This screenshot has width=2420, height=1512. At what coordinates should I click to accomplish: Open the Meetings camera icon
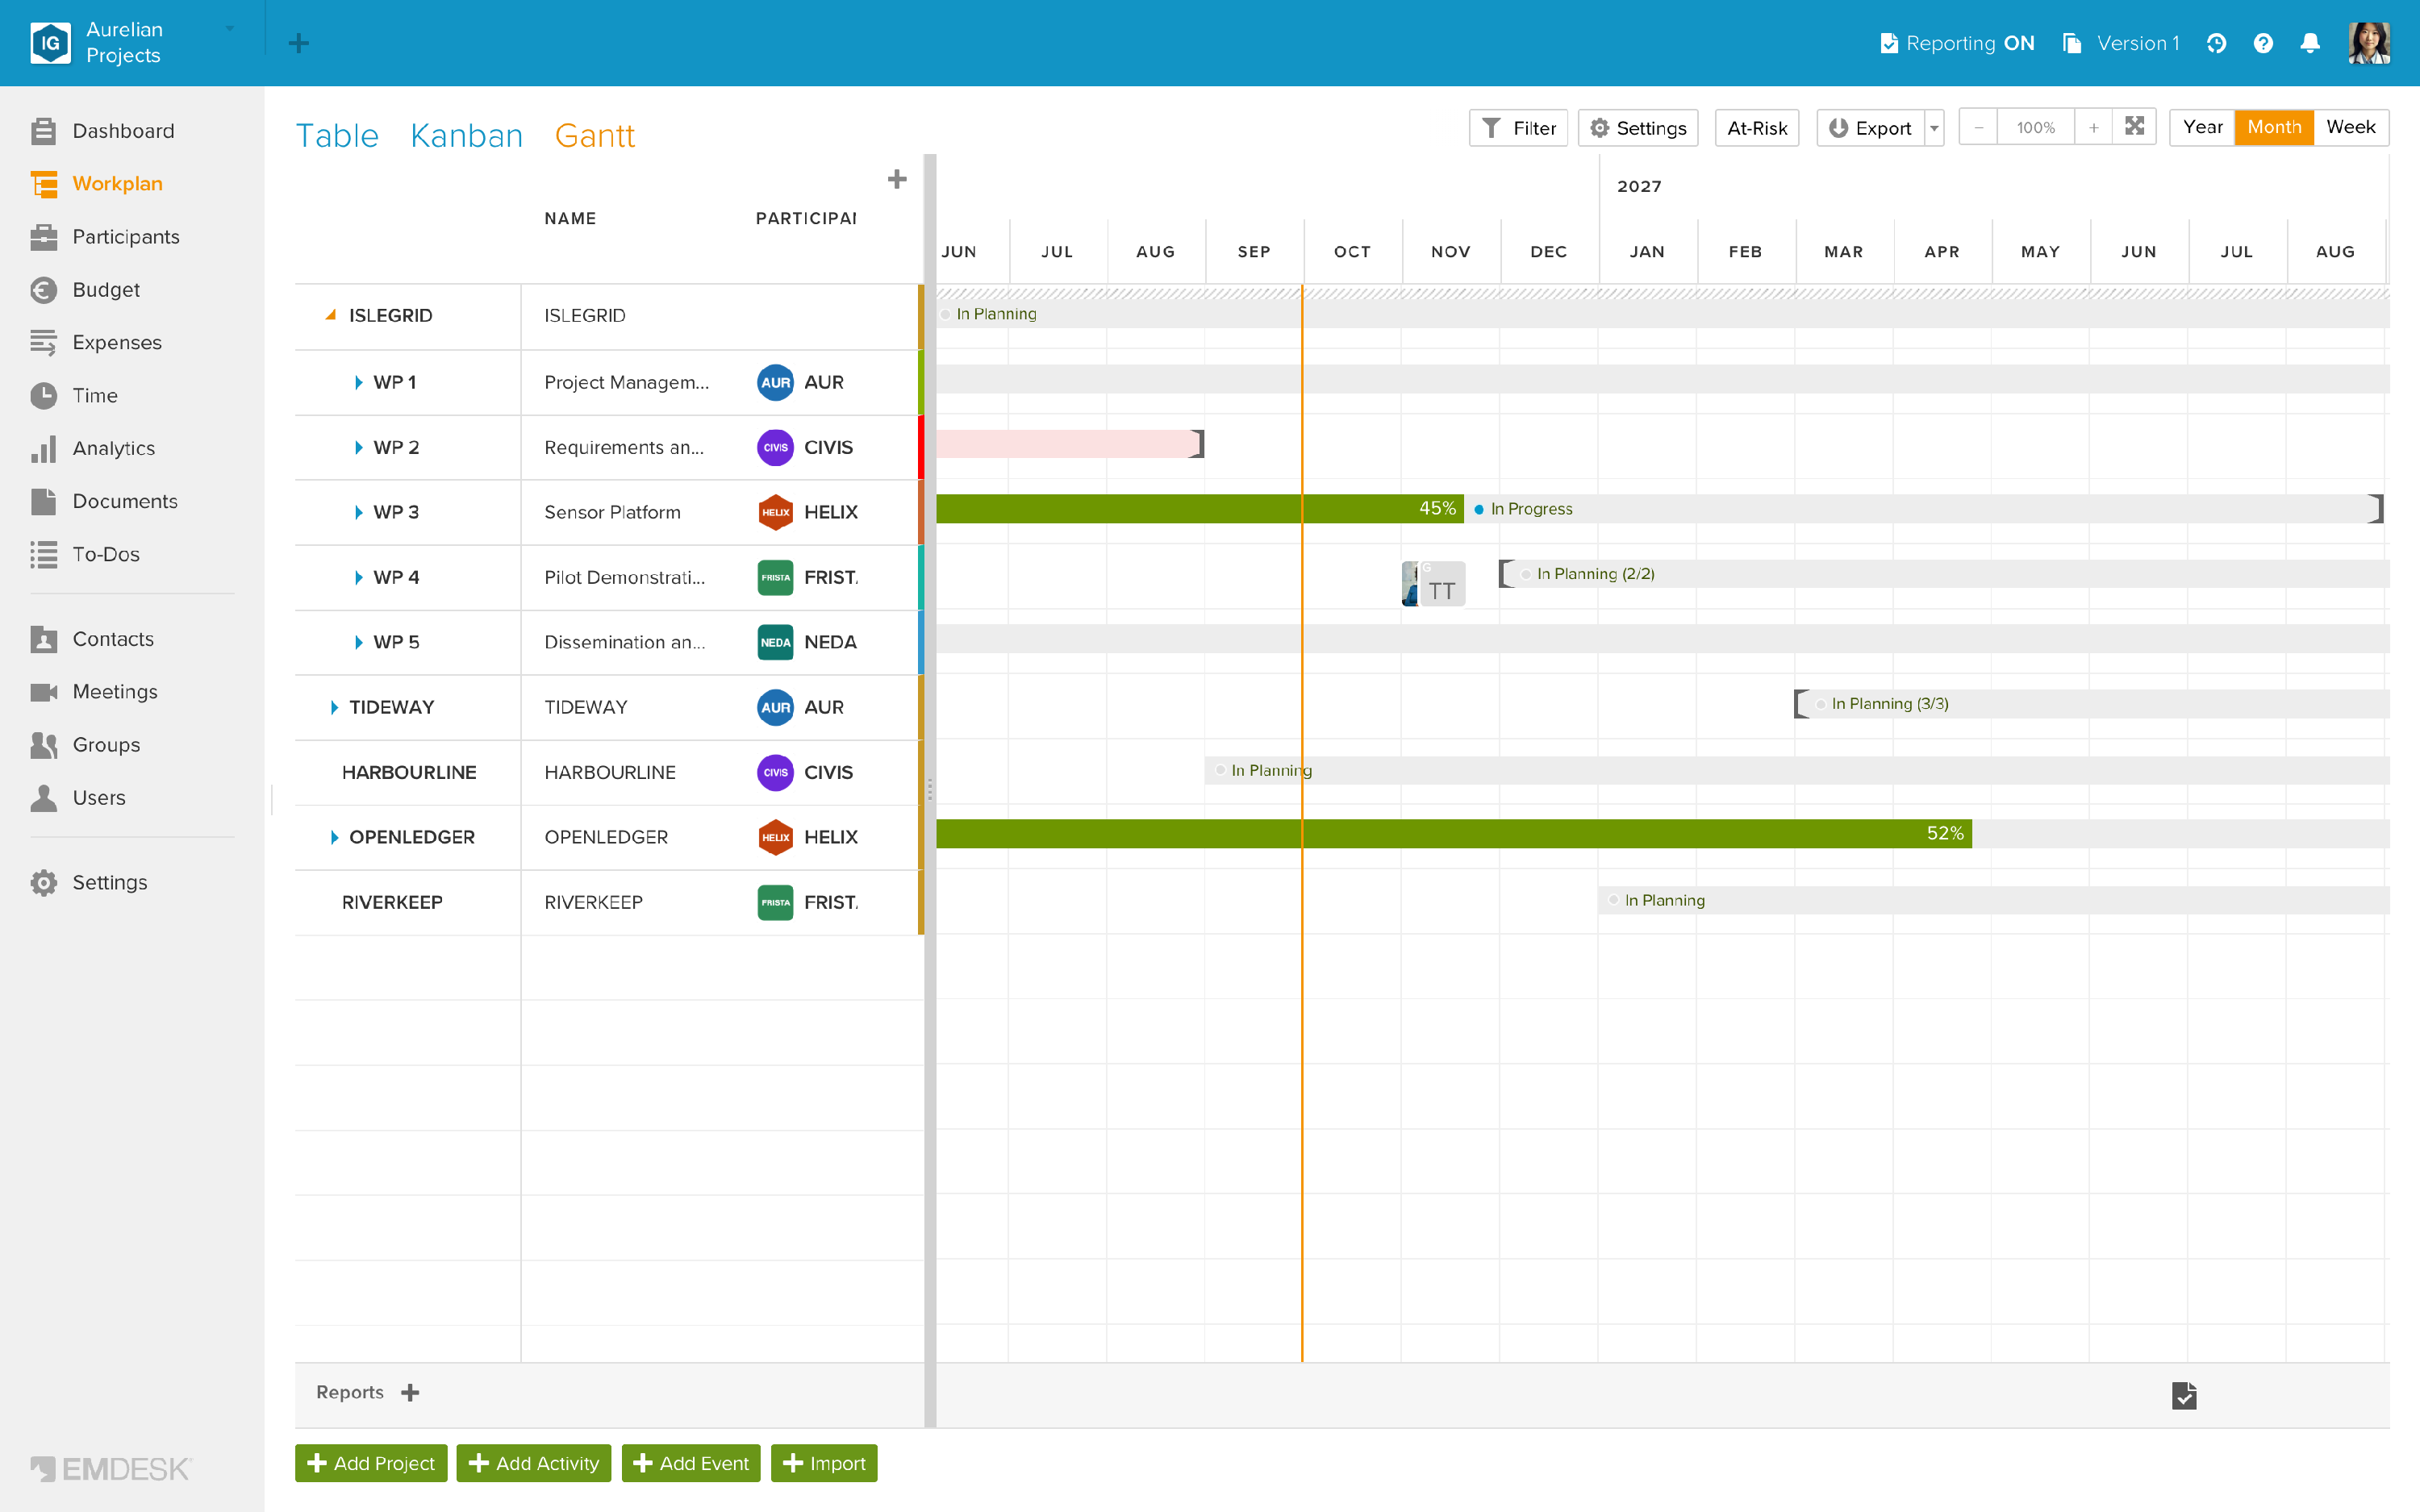tap(43, 692)
